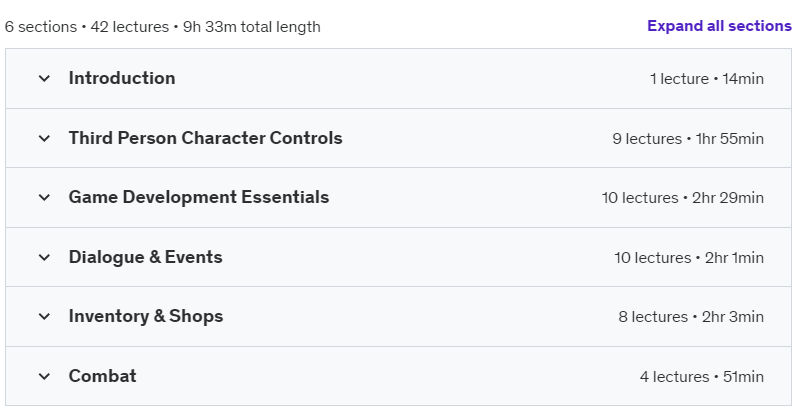Click the 4 lectures • 51min label

point(701,377)
